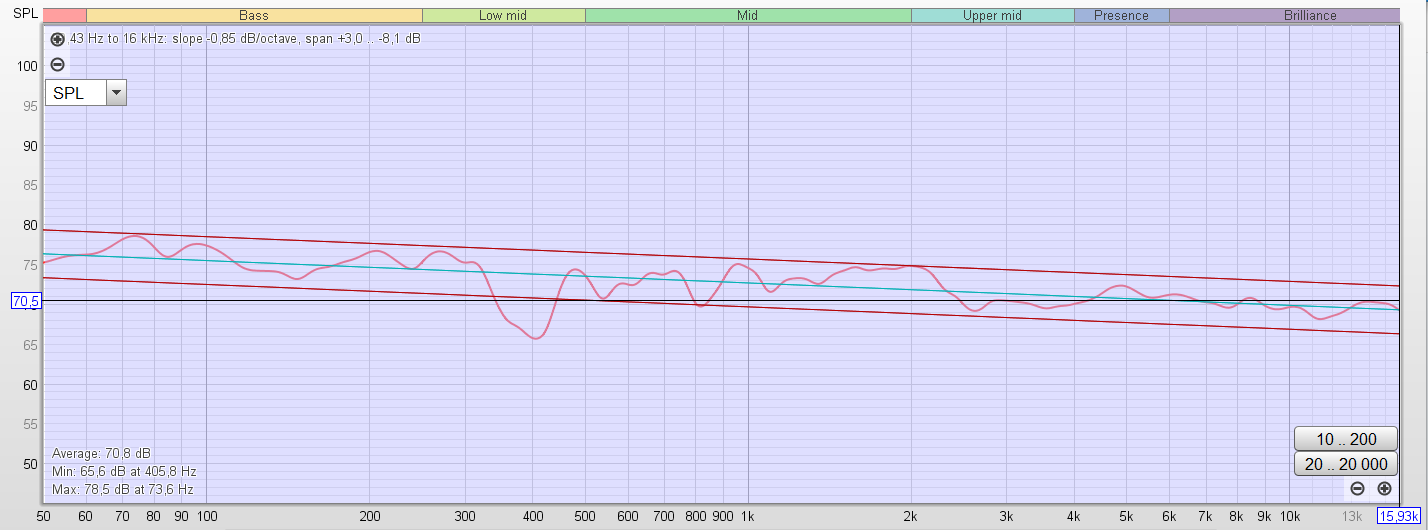The height and width of the screenshot is (530, 1428).
Task: Click the 1k frequency axis label
Action: click(747, 516)
